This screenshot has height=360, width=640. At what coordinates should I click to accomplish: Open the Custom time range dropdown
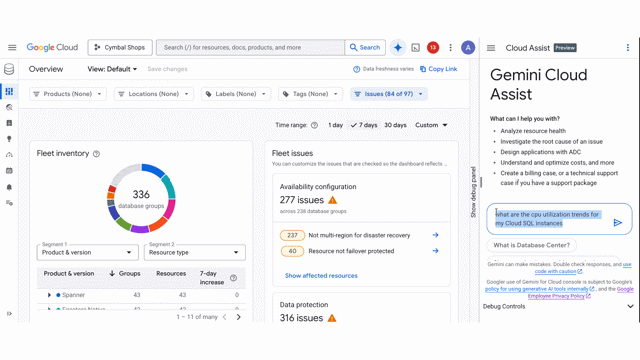click(x=431, y=125)
